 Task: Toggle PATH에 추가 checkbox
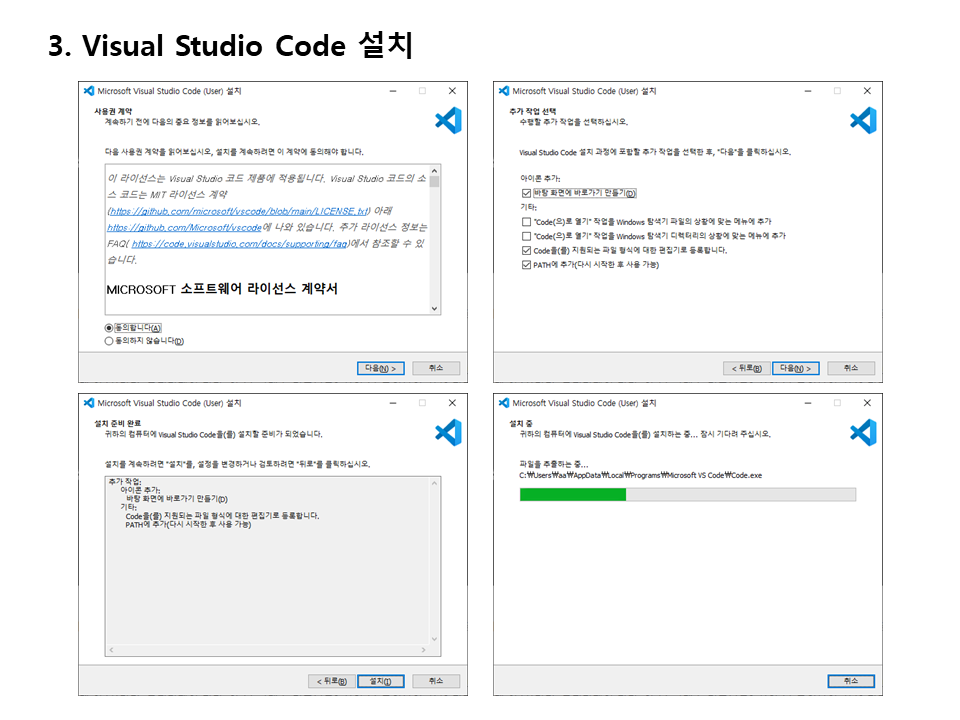point(527,265)
